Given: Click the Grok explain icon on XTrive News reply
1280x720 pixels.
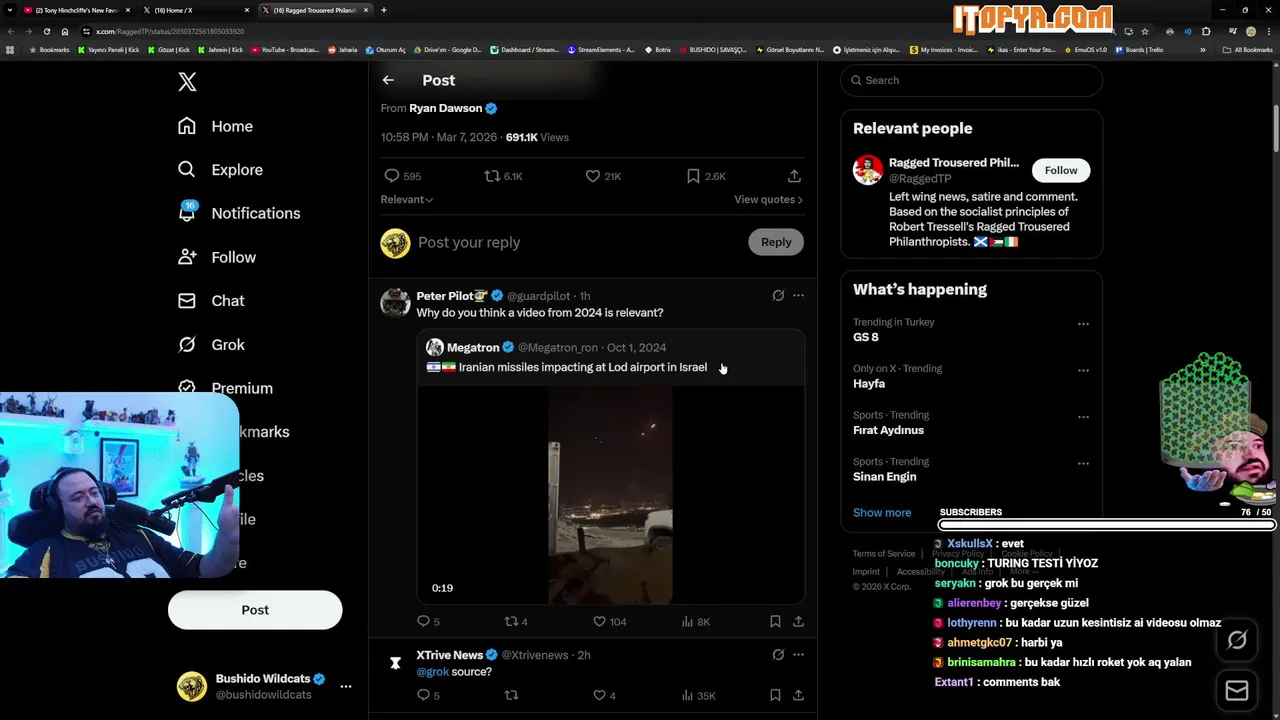Looking at the screenshot, I should [778, 655].
